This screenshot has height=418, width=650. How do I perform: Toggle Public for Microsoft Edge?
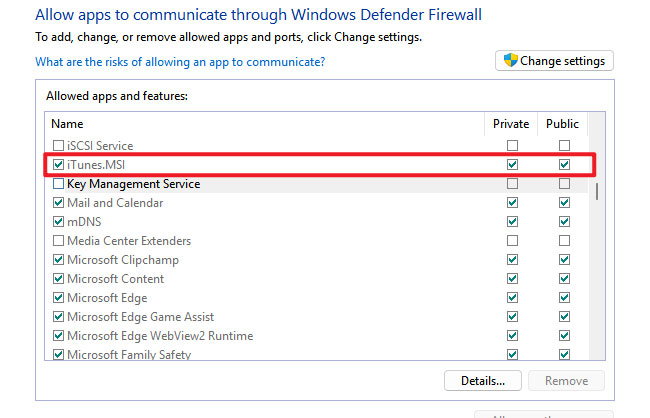(x=564, y=298)
